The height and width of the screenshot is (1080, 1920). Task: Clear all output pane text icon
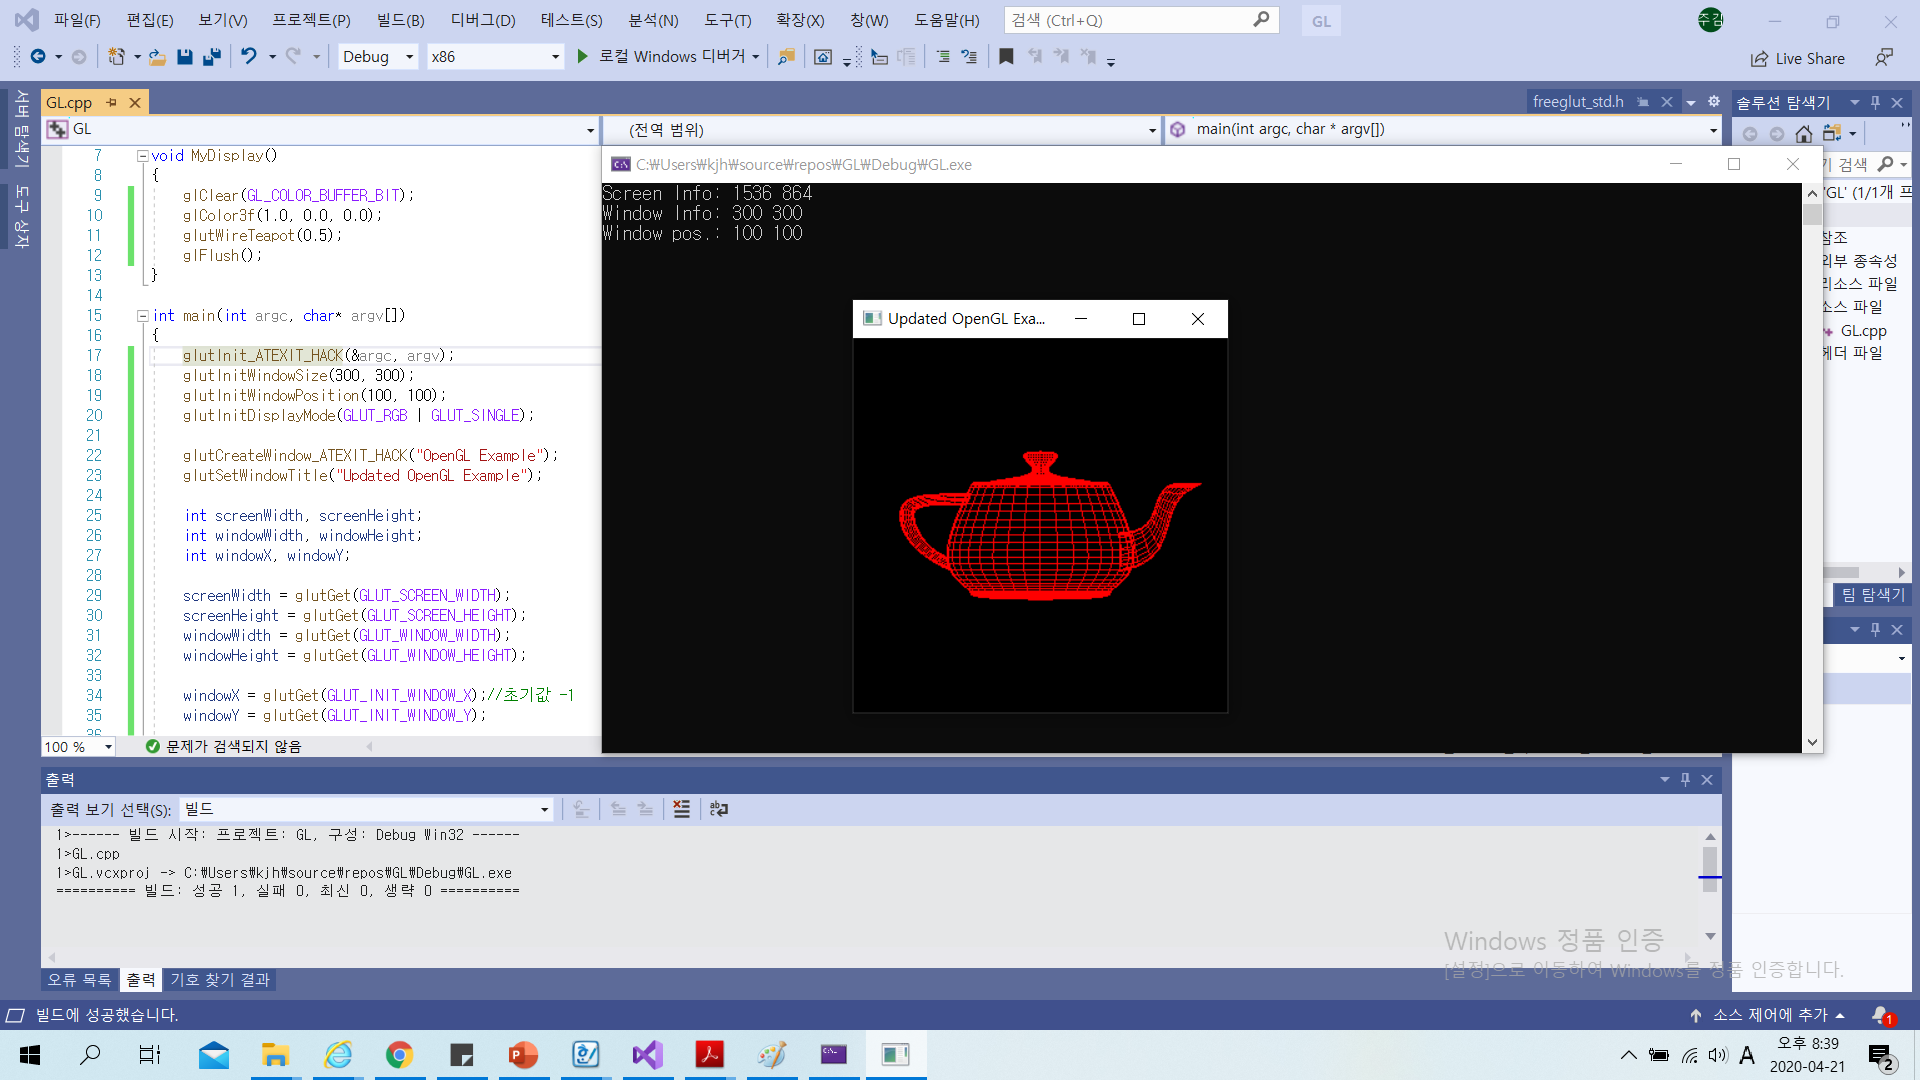pos(681,809)
